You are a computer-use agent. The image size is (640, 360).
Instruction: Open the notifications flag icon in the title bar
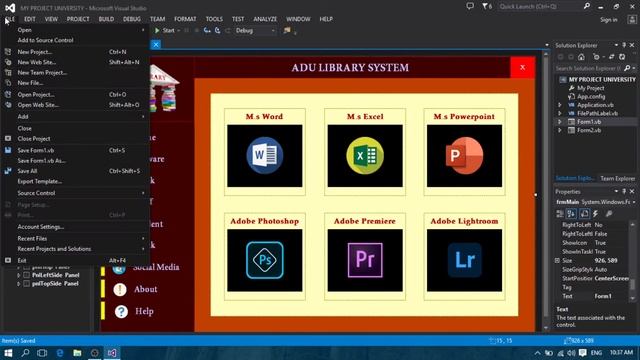pyautogui.click(x=487, y=7)
